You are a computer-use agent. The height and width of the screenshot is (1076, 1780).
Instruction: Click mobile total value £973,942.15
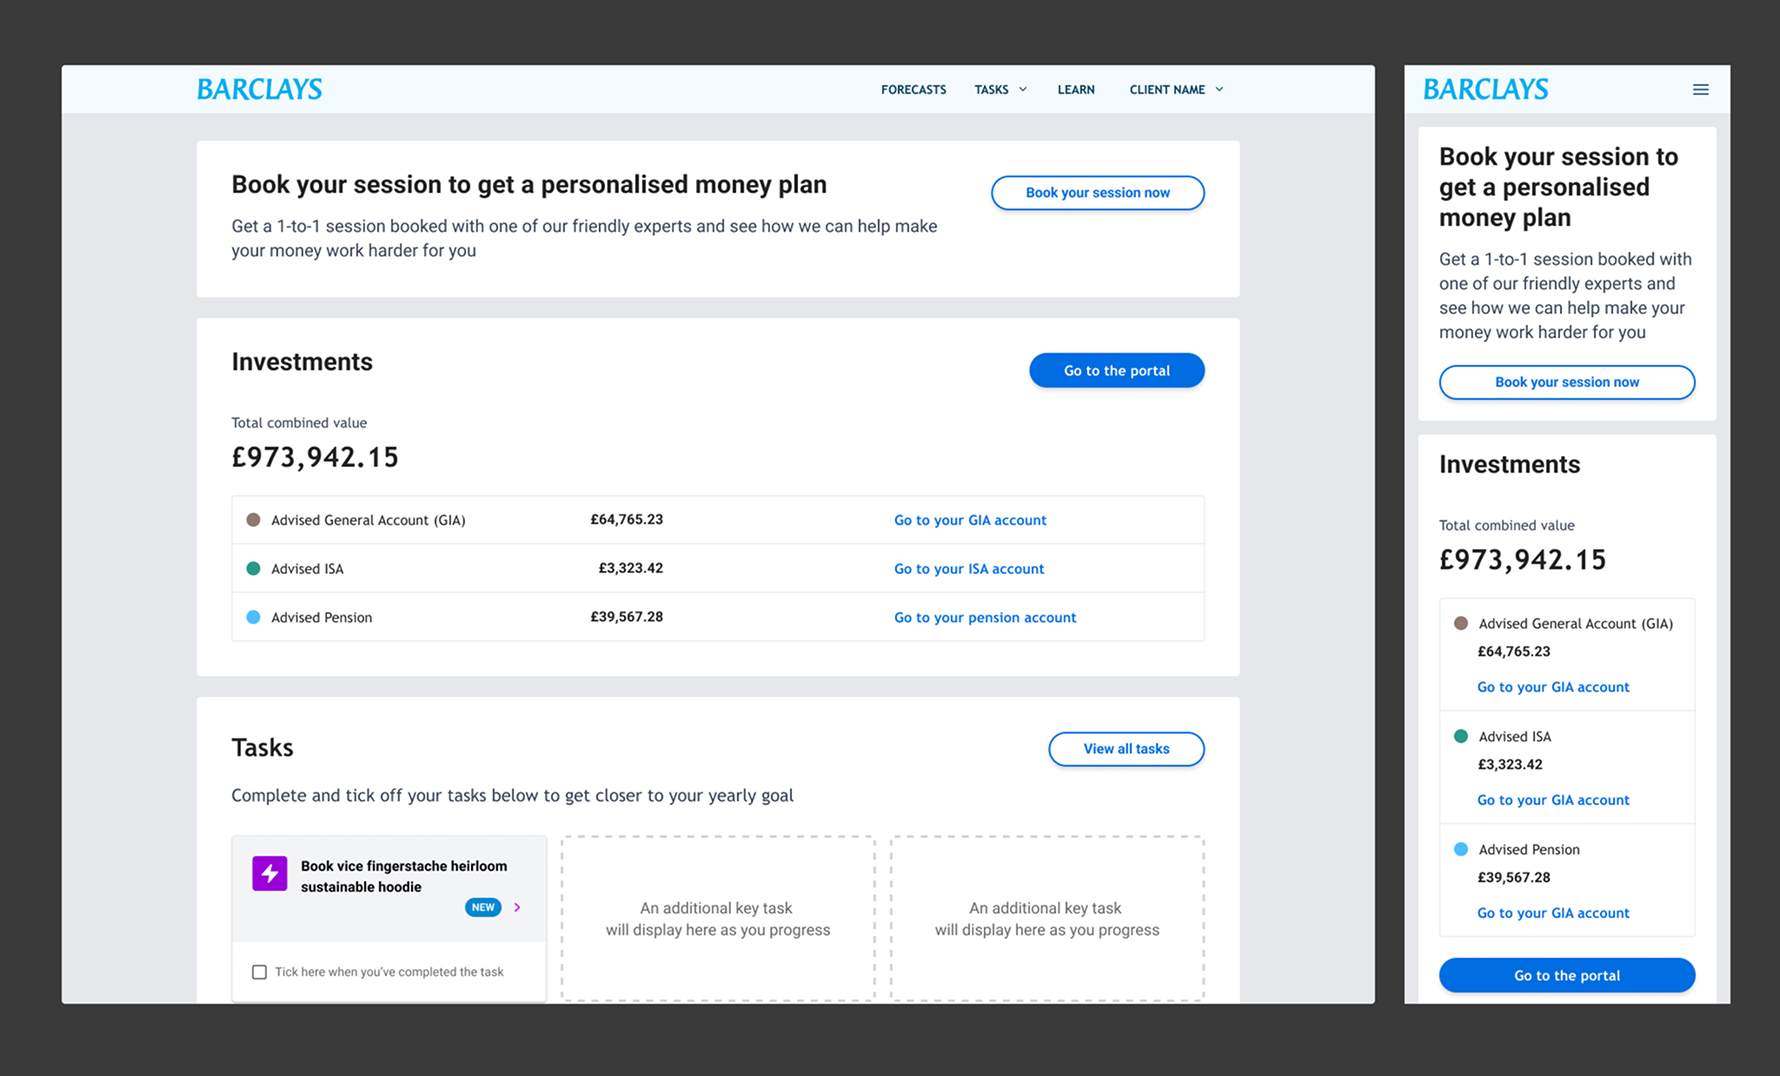(1522, 560)
